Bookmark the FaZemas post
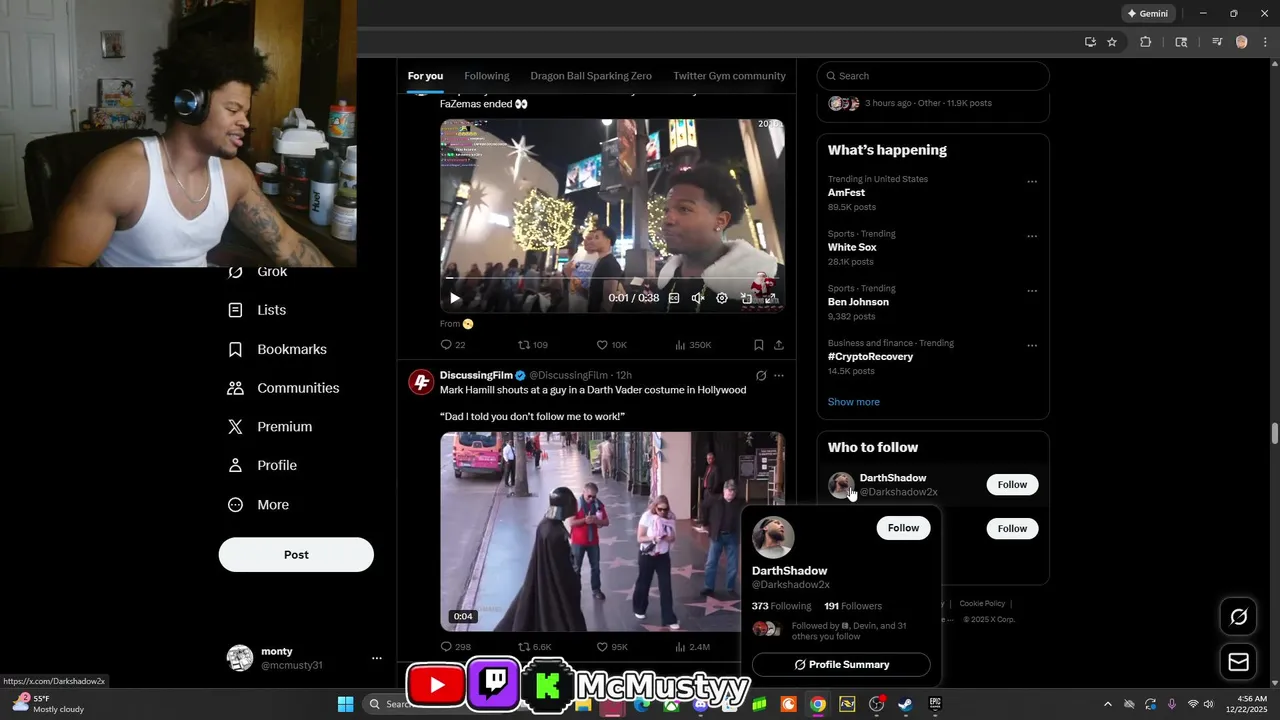This screenshot has width=1280, height=720. 759,345
